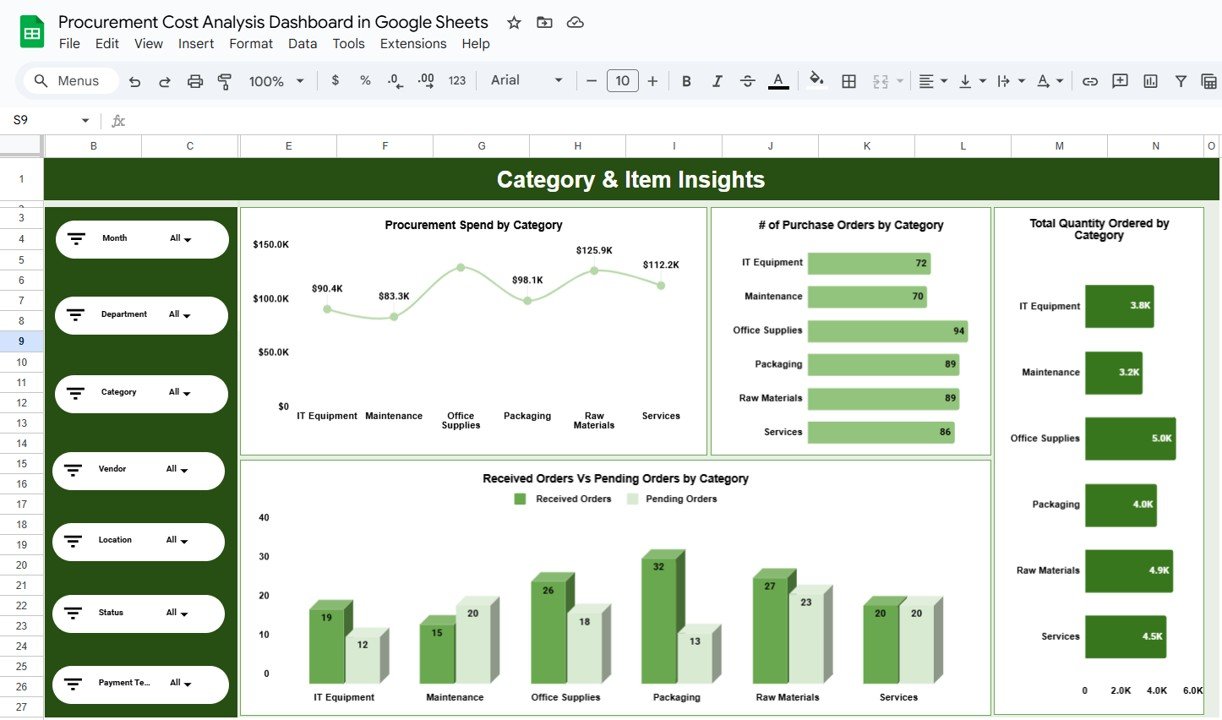Select the Paint format tool

click(x=225, y=81)
